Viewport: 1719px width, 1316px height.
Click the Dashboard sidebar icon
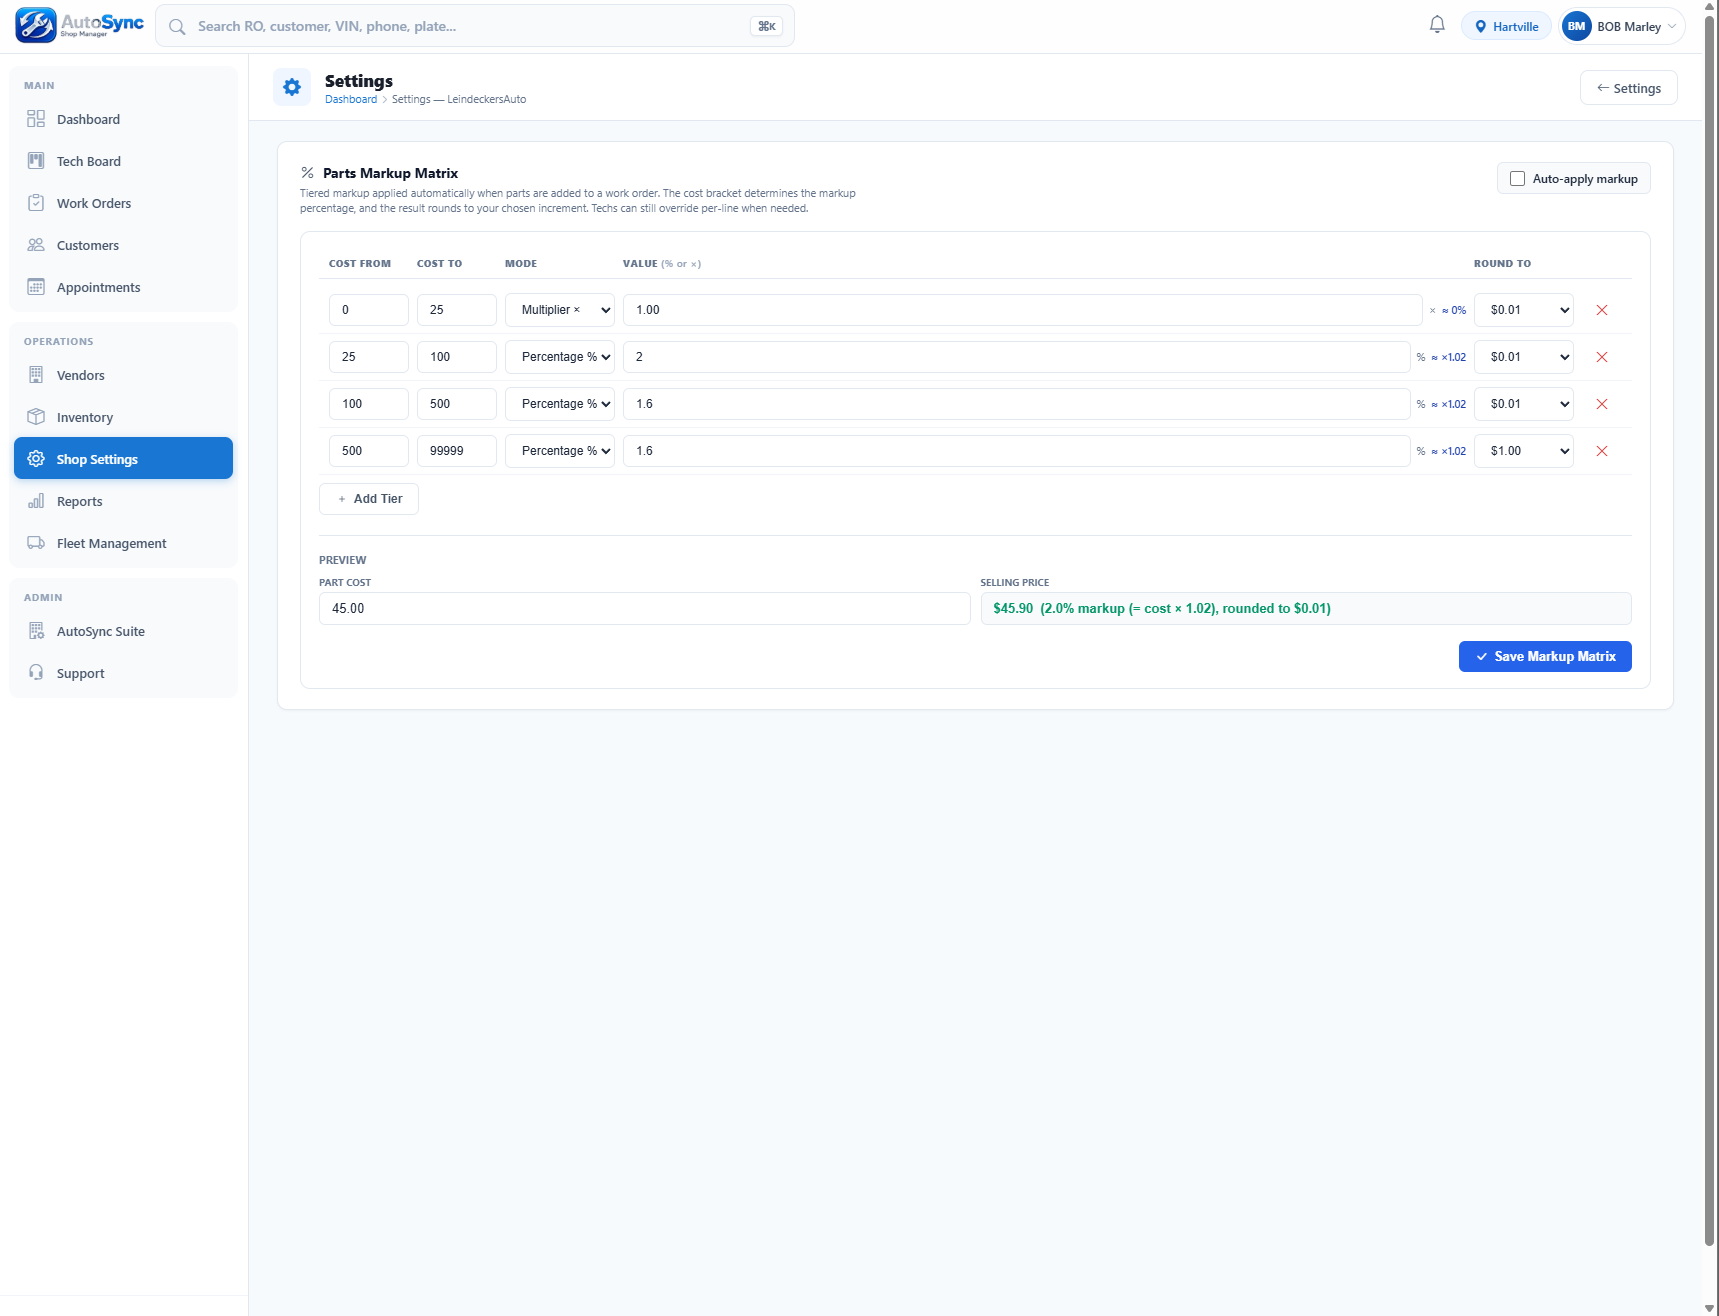(36, 119)
